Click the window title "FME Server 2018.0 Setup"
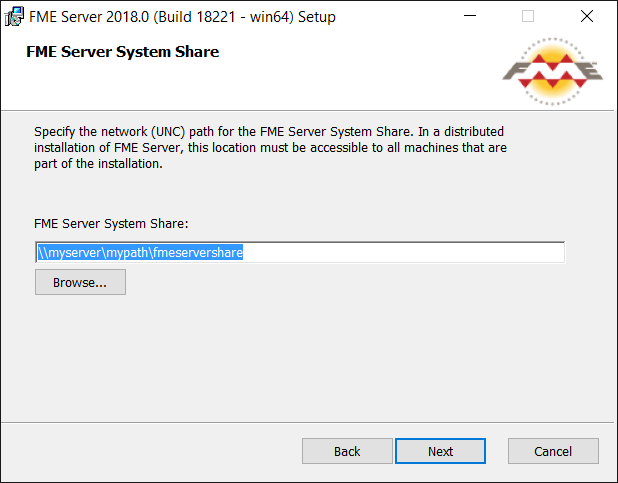The height and width of the screenshot is (483, 618). [182, 17]
